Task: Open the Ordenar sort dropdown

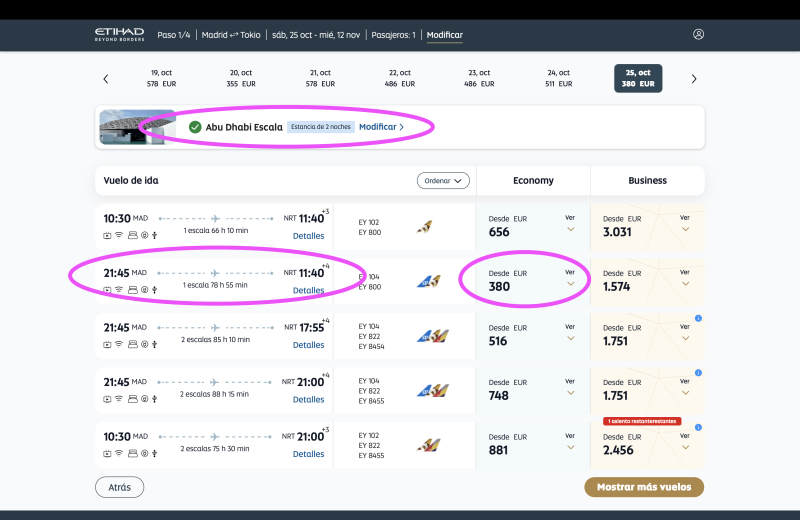Action: pos(443,181)
